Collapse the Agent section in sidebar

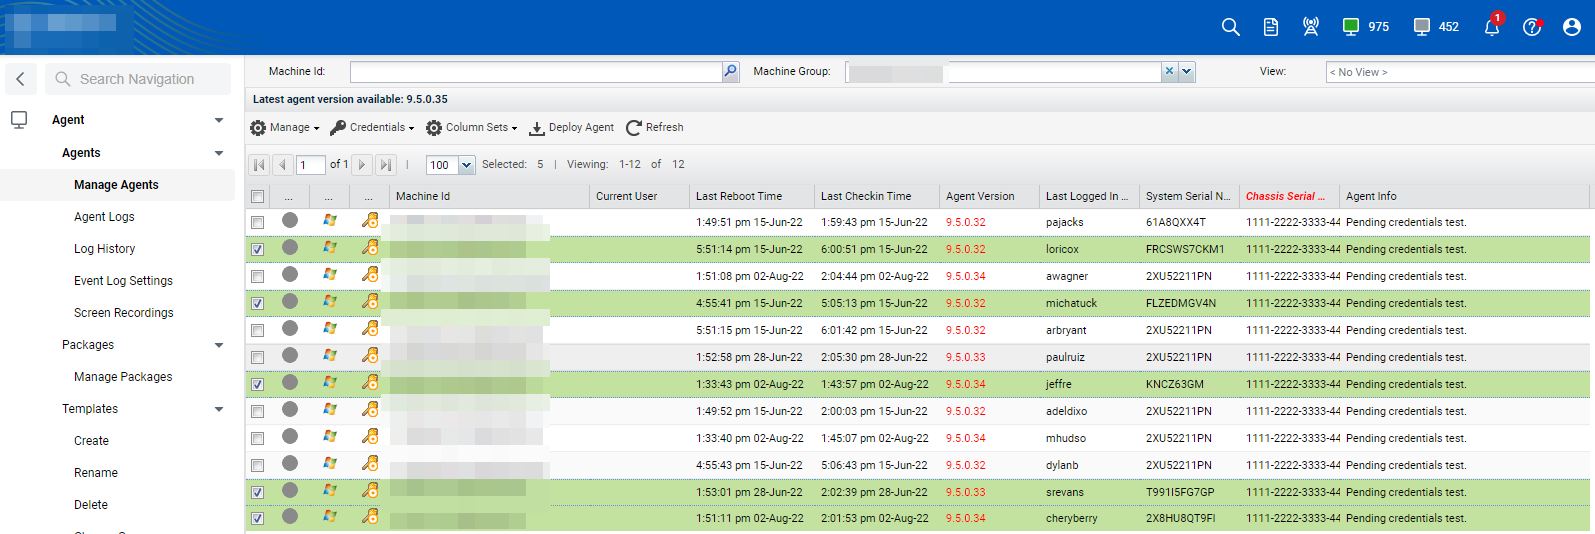tap(219, 120)
